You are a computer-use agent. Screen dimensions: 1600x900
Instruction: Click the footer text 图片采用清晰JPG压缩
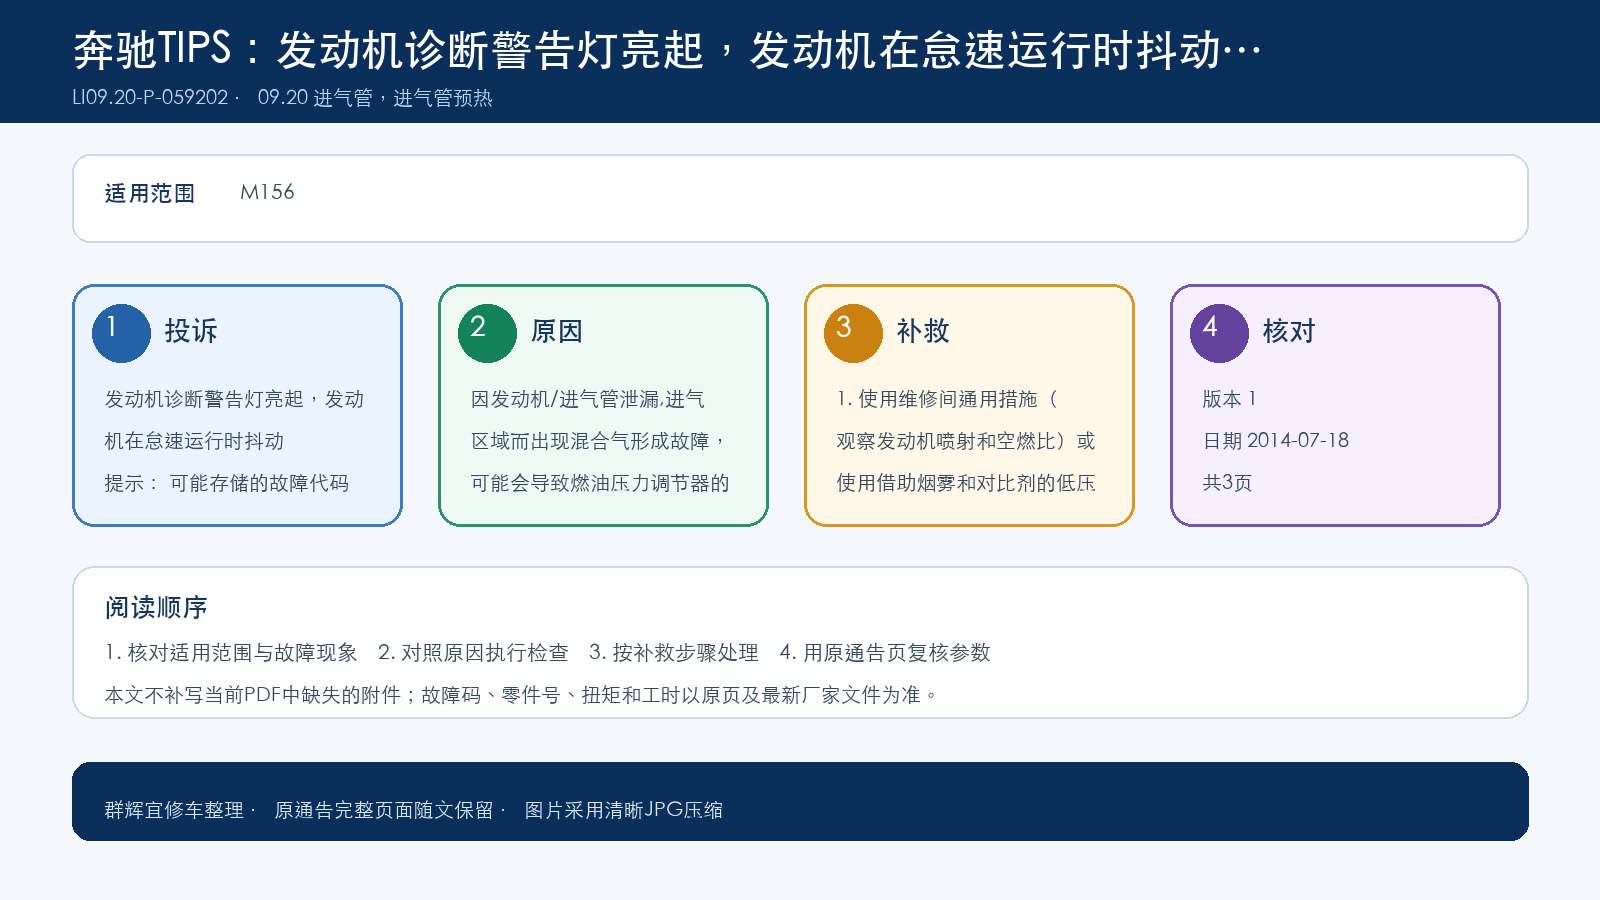[x=624, y=810]
